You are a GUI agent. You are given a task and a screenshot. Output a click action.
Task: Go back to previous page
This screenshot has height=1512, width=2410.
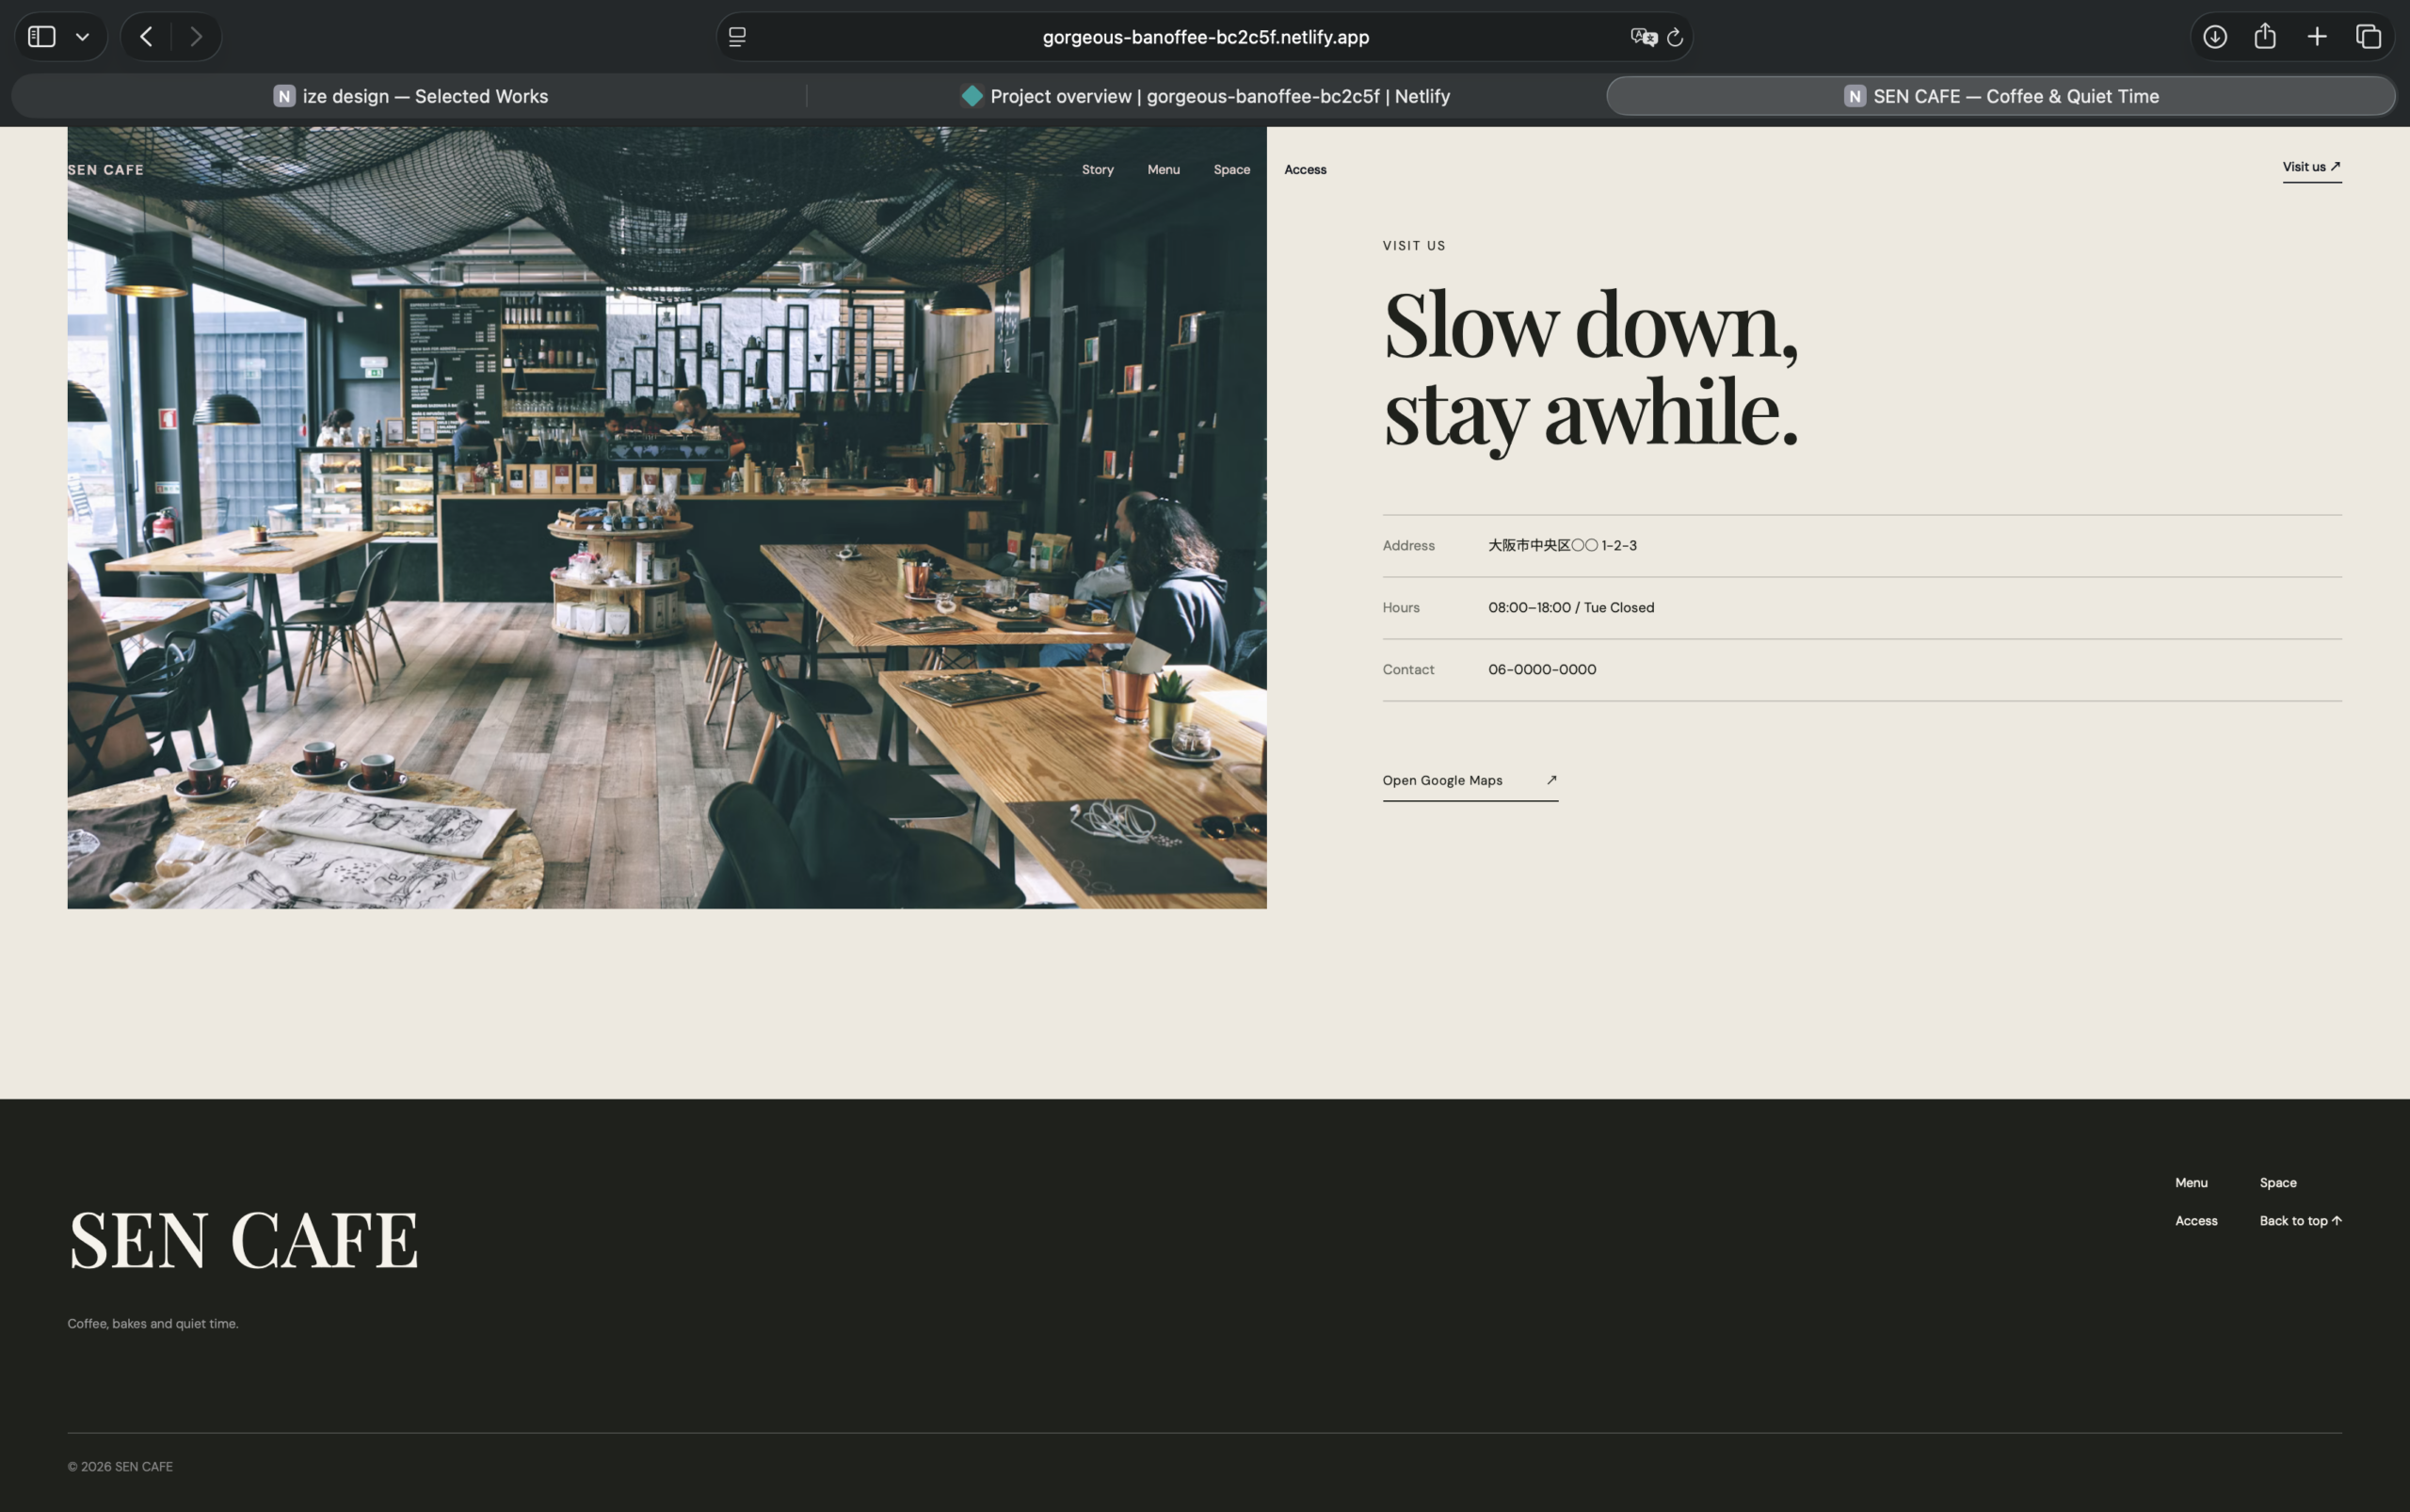[146, 37]
